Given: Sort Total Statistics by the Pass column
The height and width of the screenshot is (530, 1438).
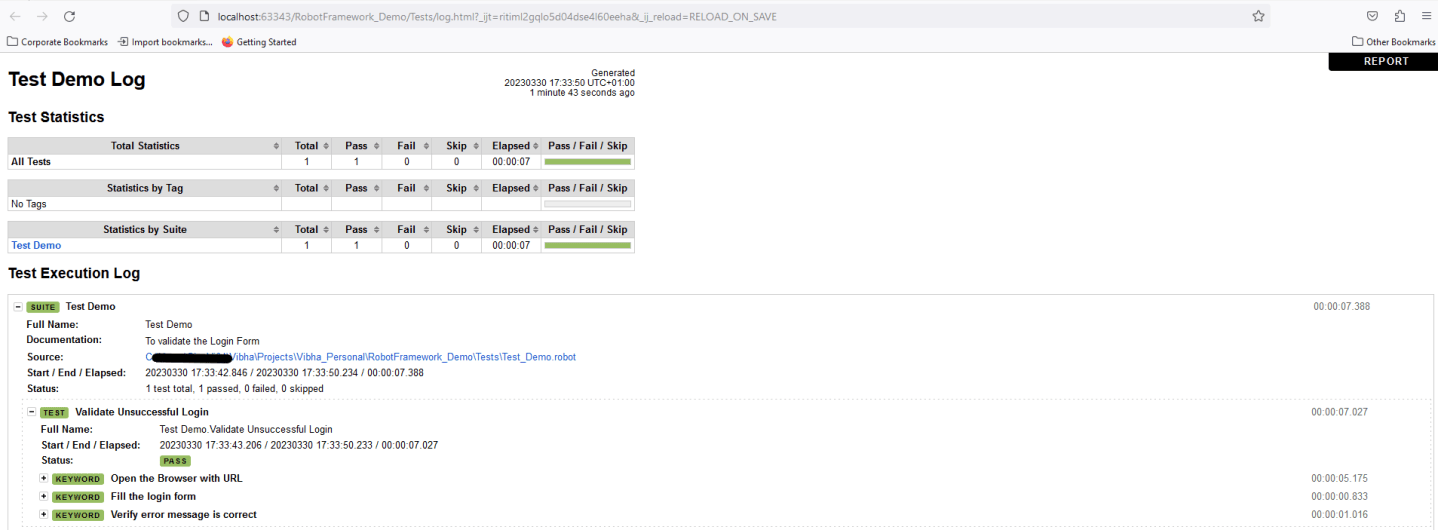Looking at the screenshot, I should pyautogui.click(x=356, y=146).
